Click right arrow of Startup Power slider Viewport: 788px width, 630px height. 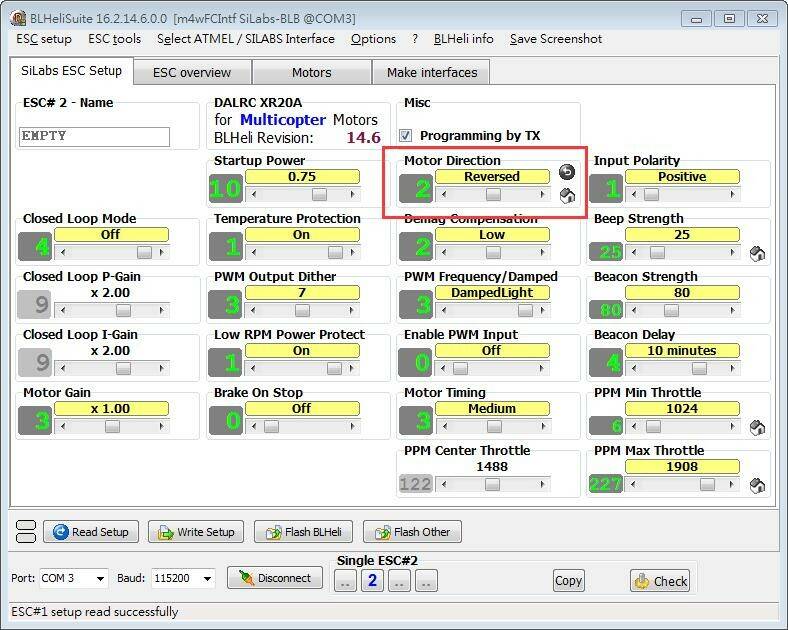click(352, 194)
